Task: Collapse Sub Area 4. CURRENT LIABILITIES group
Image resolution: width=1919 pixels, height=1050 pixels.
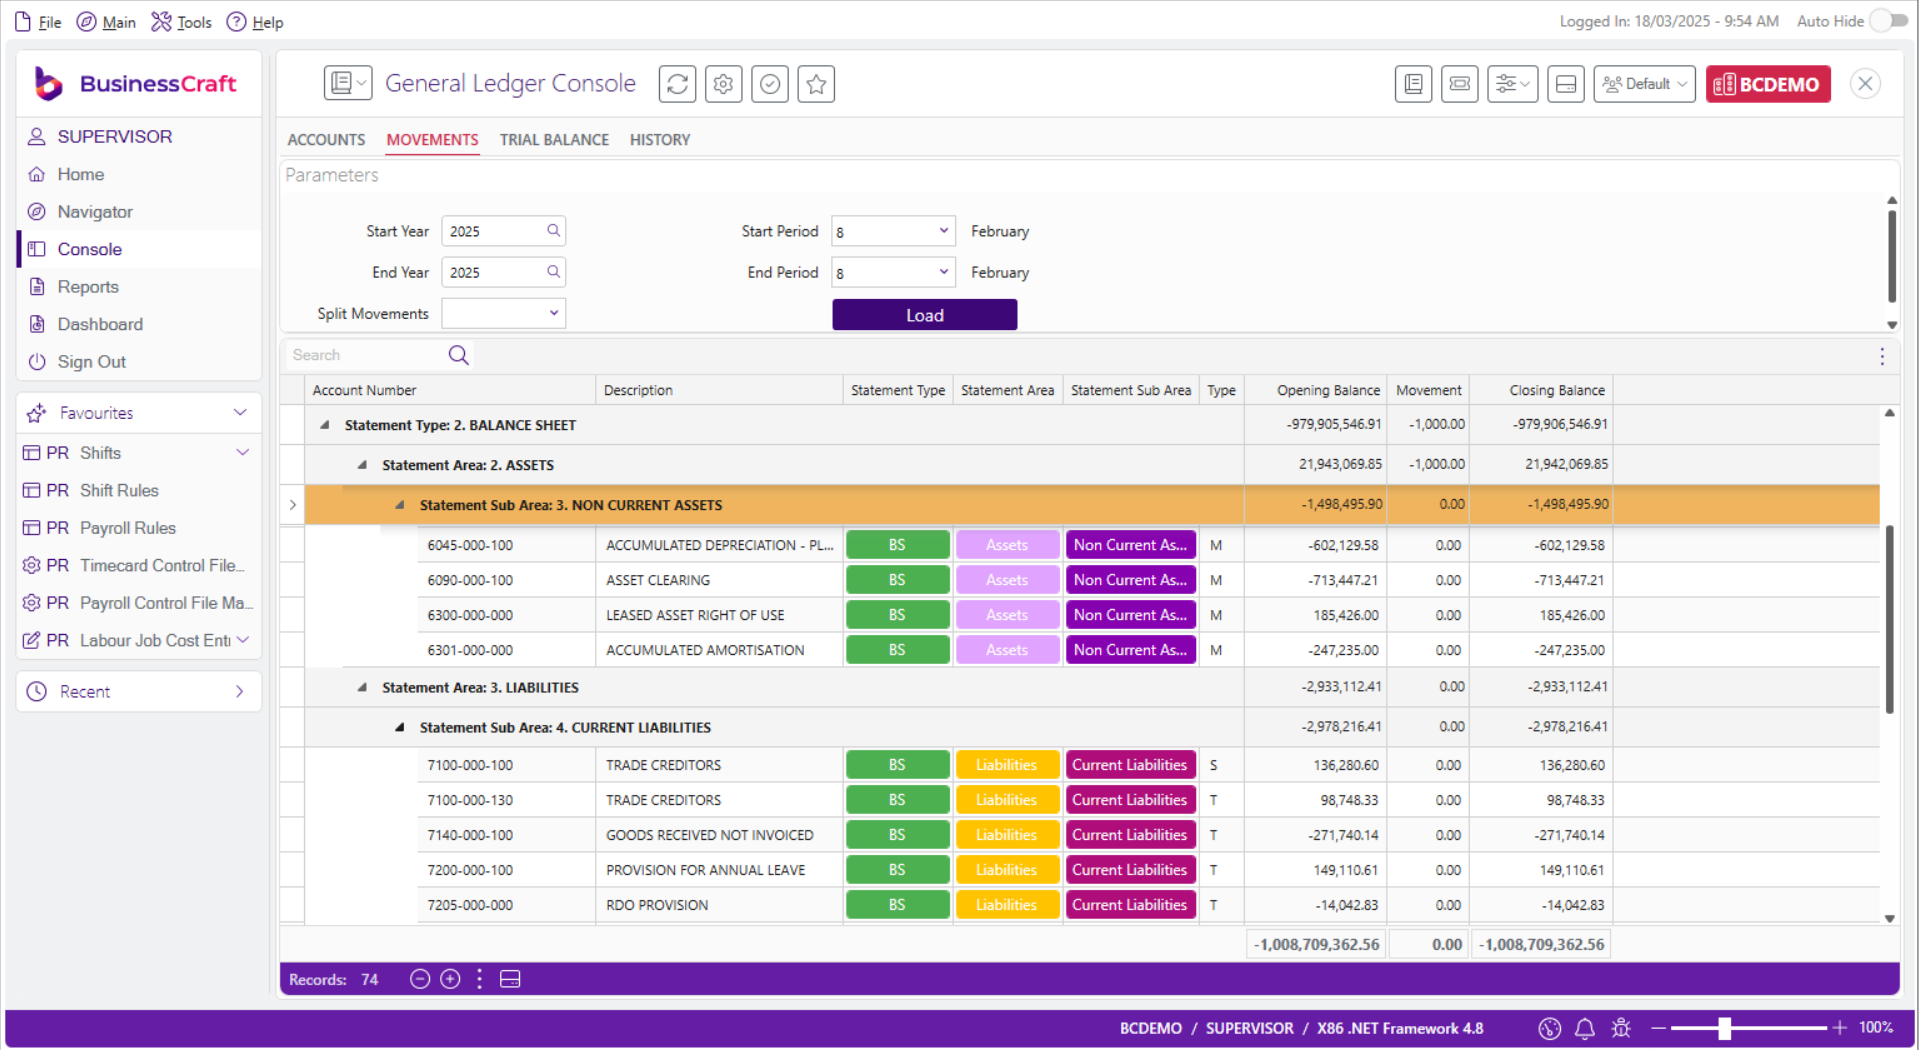Action: point(399,727)
